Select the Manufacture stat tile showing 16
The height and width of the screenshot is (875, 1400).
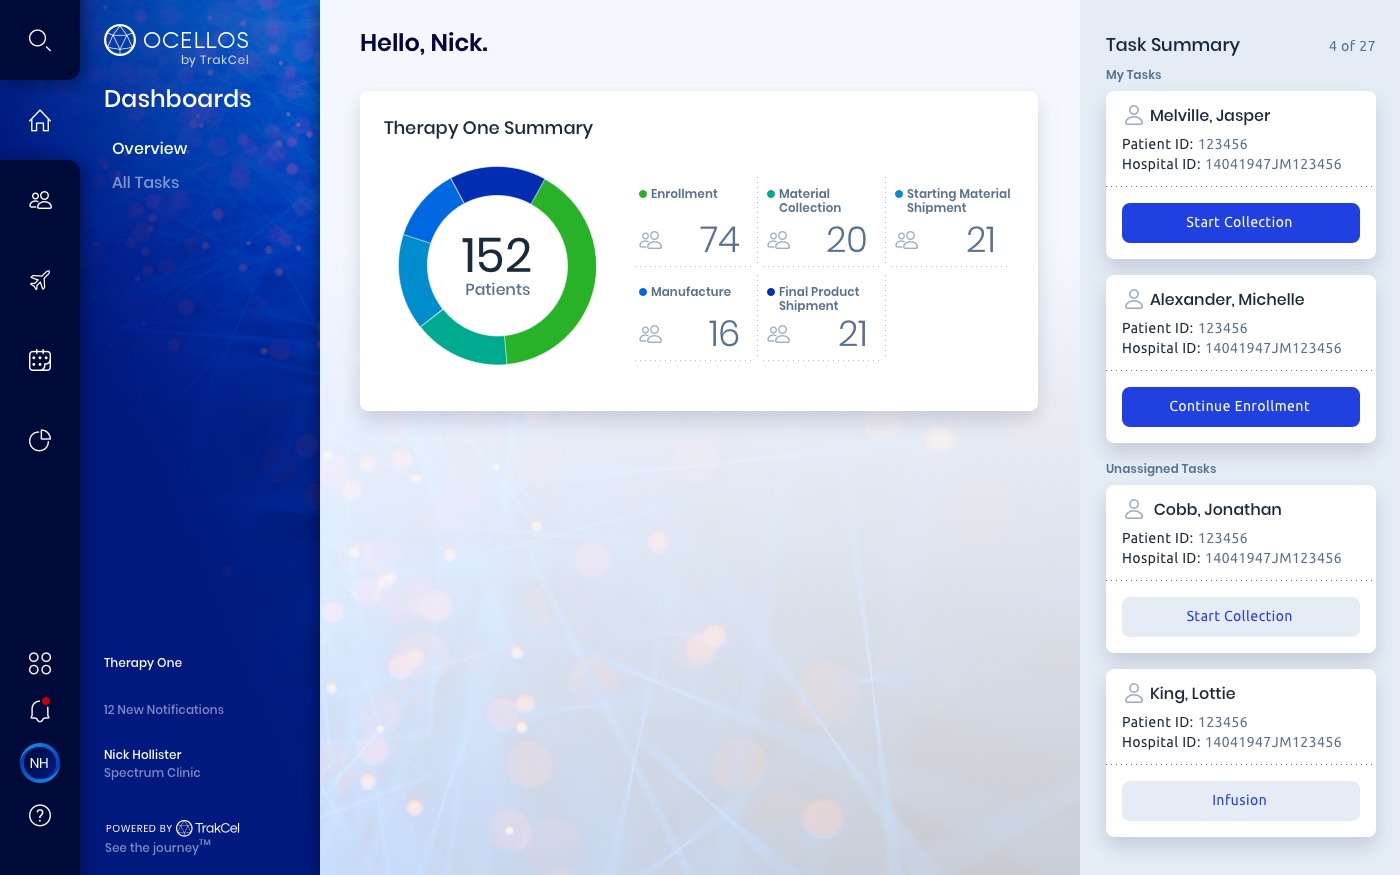(692, 317)
